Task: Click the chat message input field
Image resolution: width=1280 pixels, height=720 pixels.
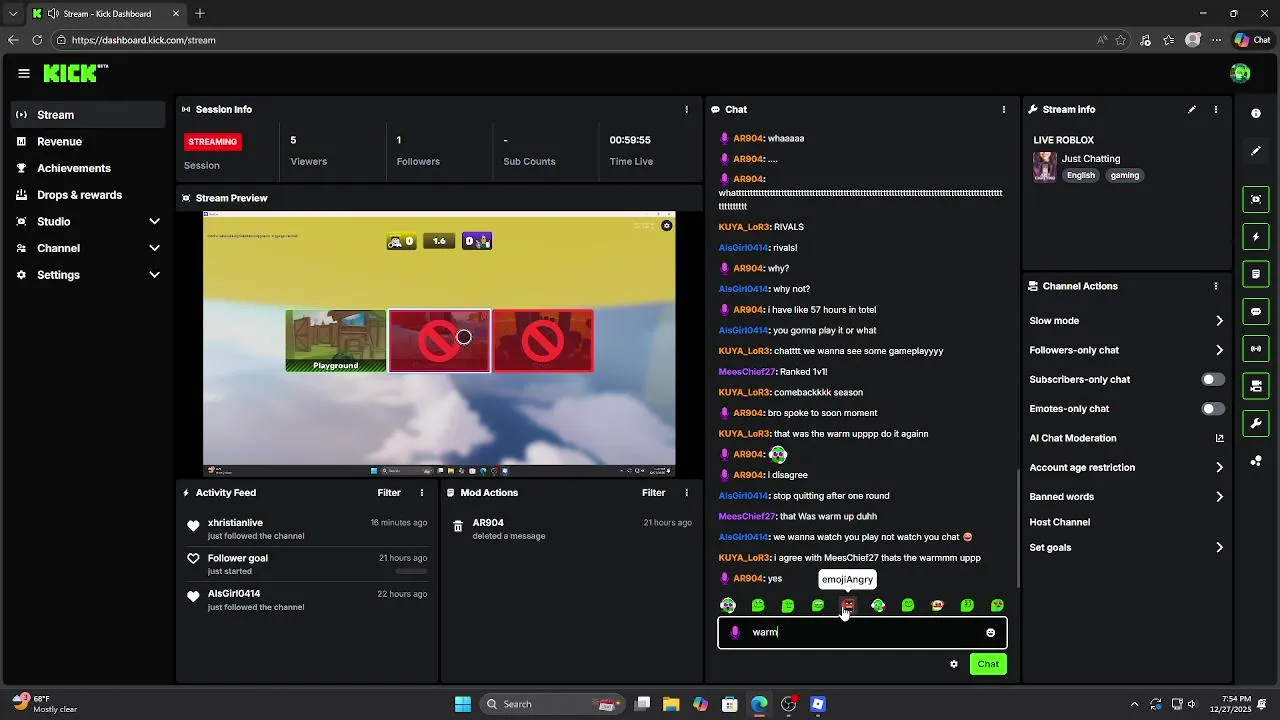Action: (x=862, y=632)
